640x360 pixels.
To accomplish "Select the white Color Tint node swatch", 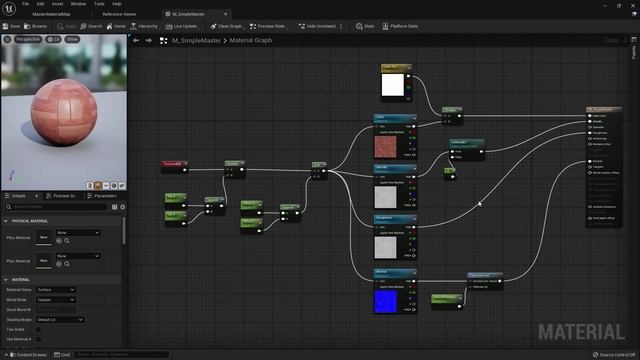I will pyautogui.click(x=392, y=84).
